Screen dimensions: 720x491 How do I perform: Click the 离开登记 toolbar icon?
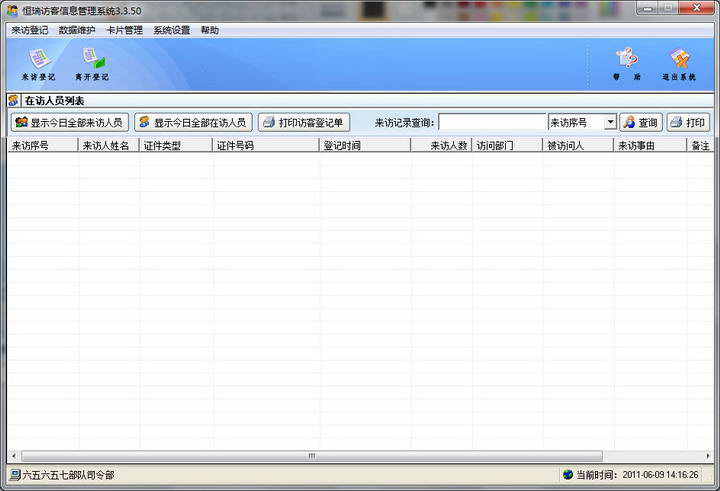click(92, 64)
